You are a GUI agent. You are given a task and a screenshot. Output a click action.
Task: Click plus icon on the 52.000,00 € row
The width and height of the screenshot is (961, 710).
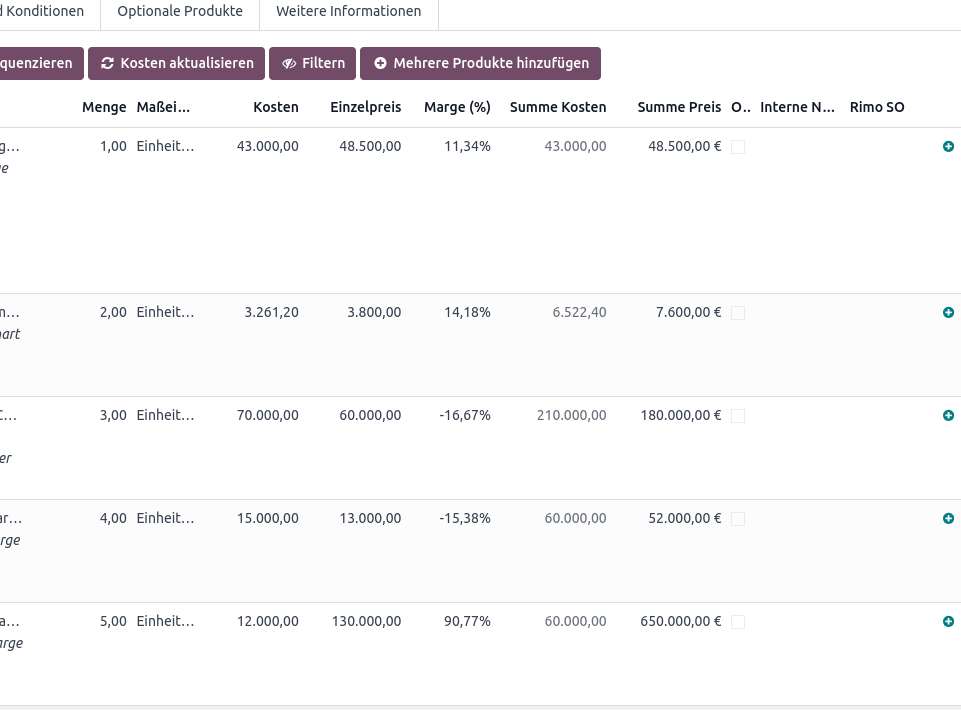pos(948,519)
